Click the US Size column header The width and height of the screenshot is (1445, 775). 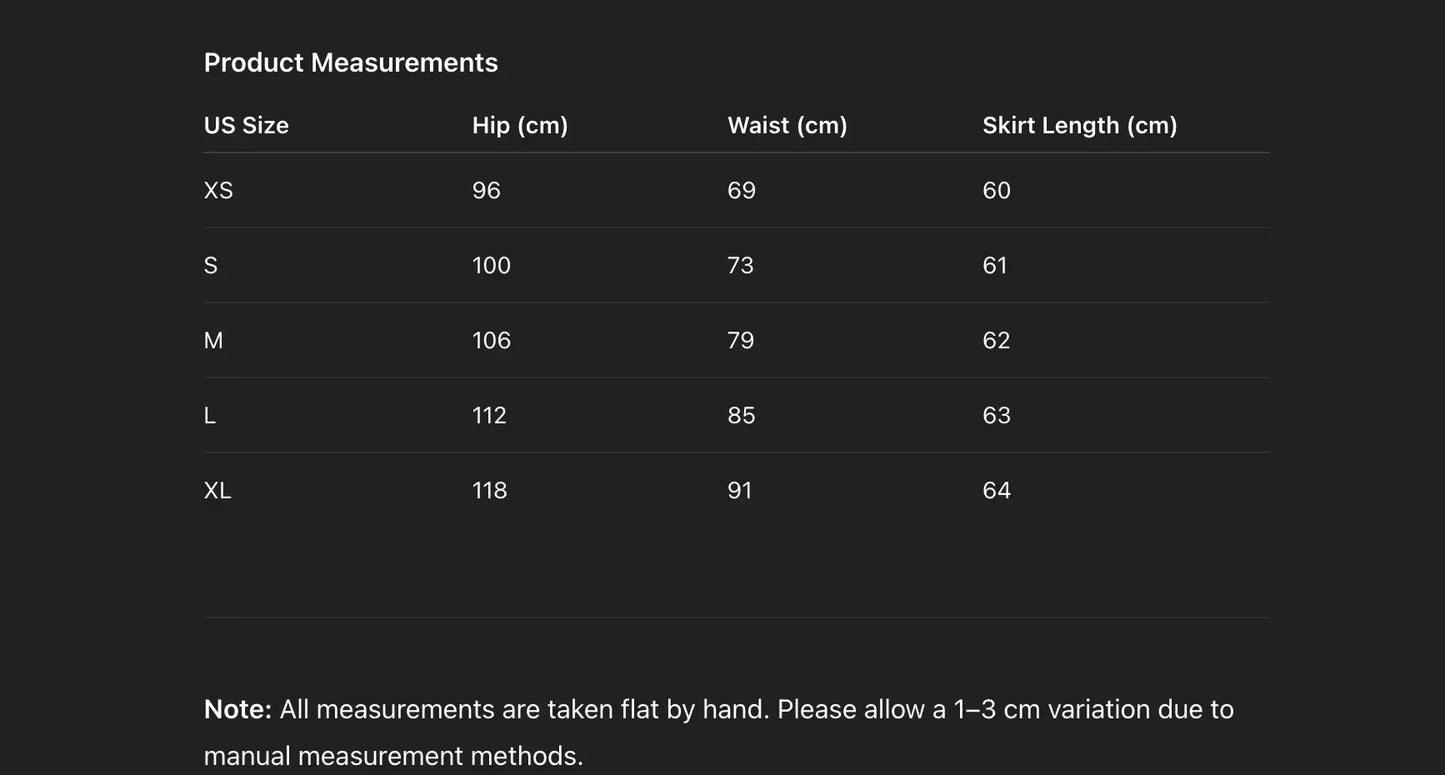(246, 125)
